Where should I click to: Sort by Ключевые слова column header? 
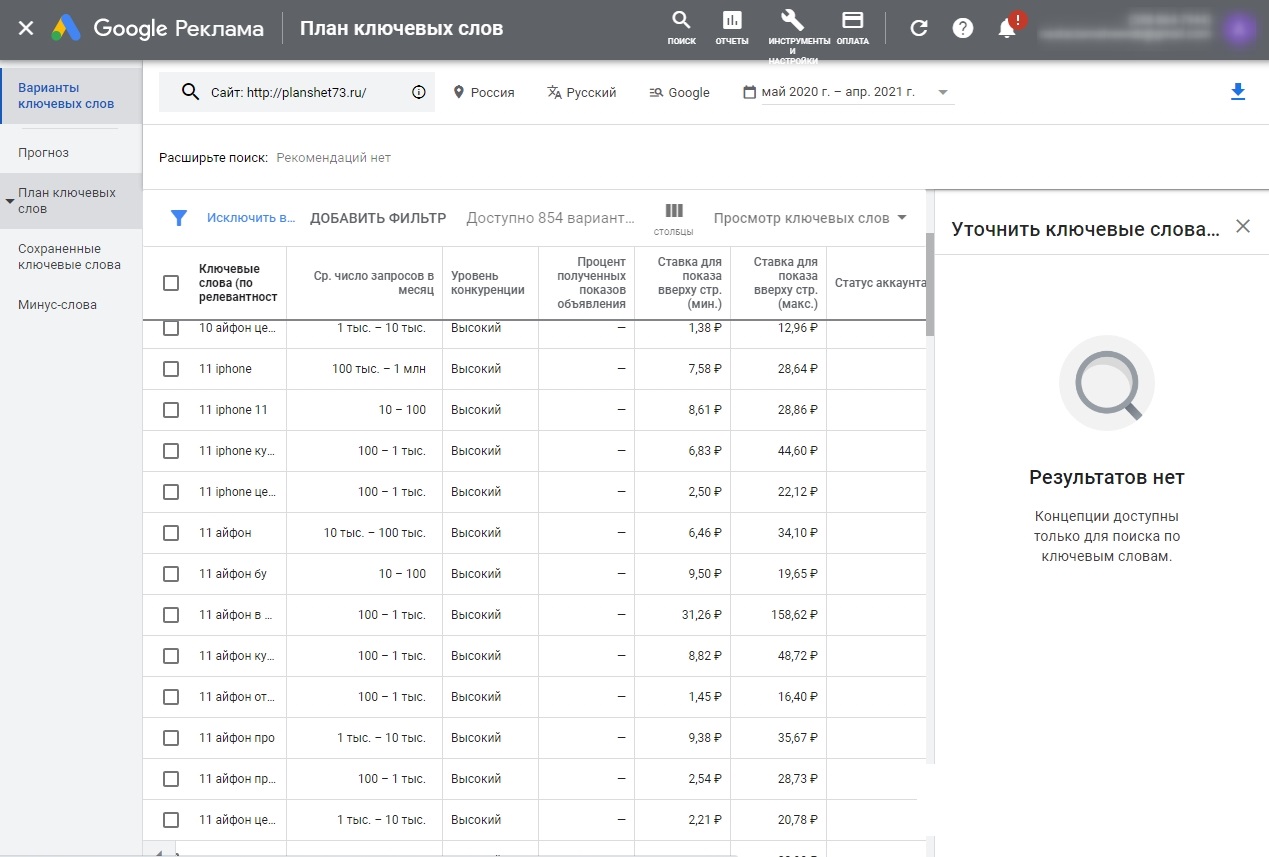[238, 283]
